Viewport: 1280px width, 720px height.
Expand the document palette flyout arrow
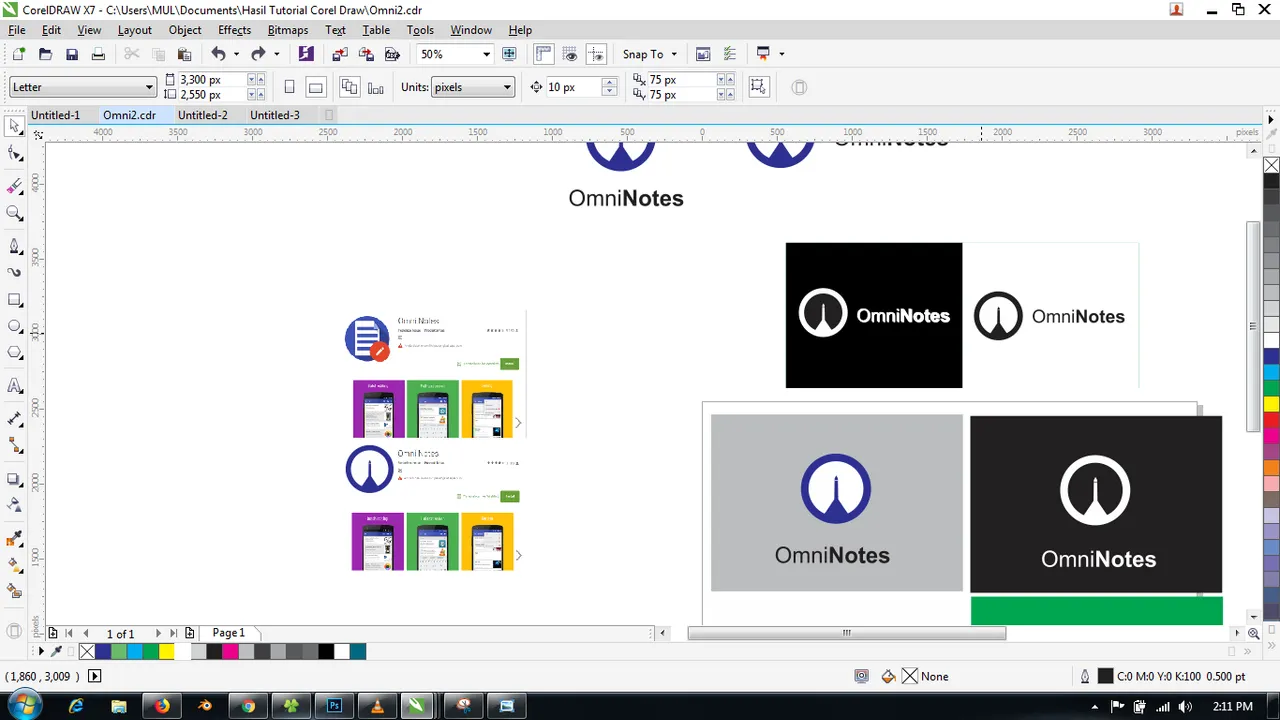tap(40, 651)
